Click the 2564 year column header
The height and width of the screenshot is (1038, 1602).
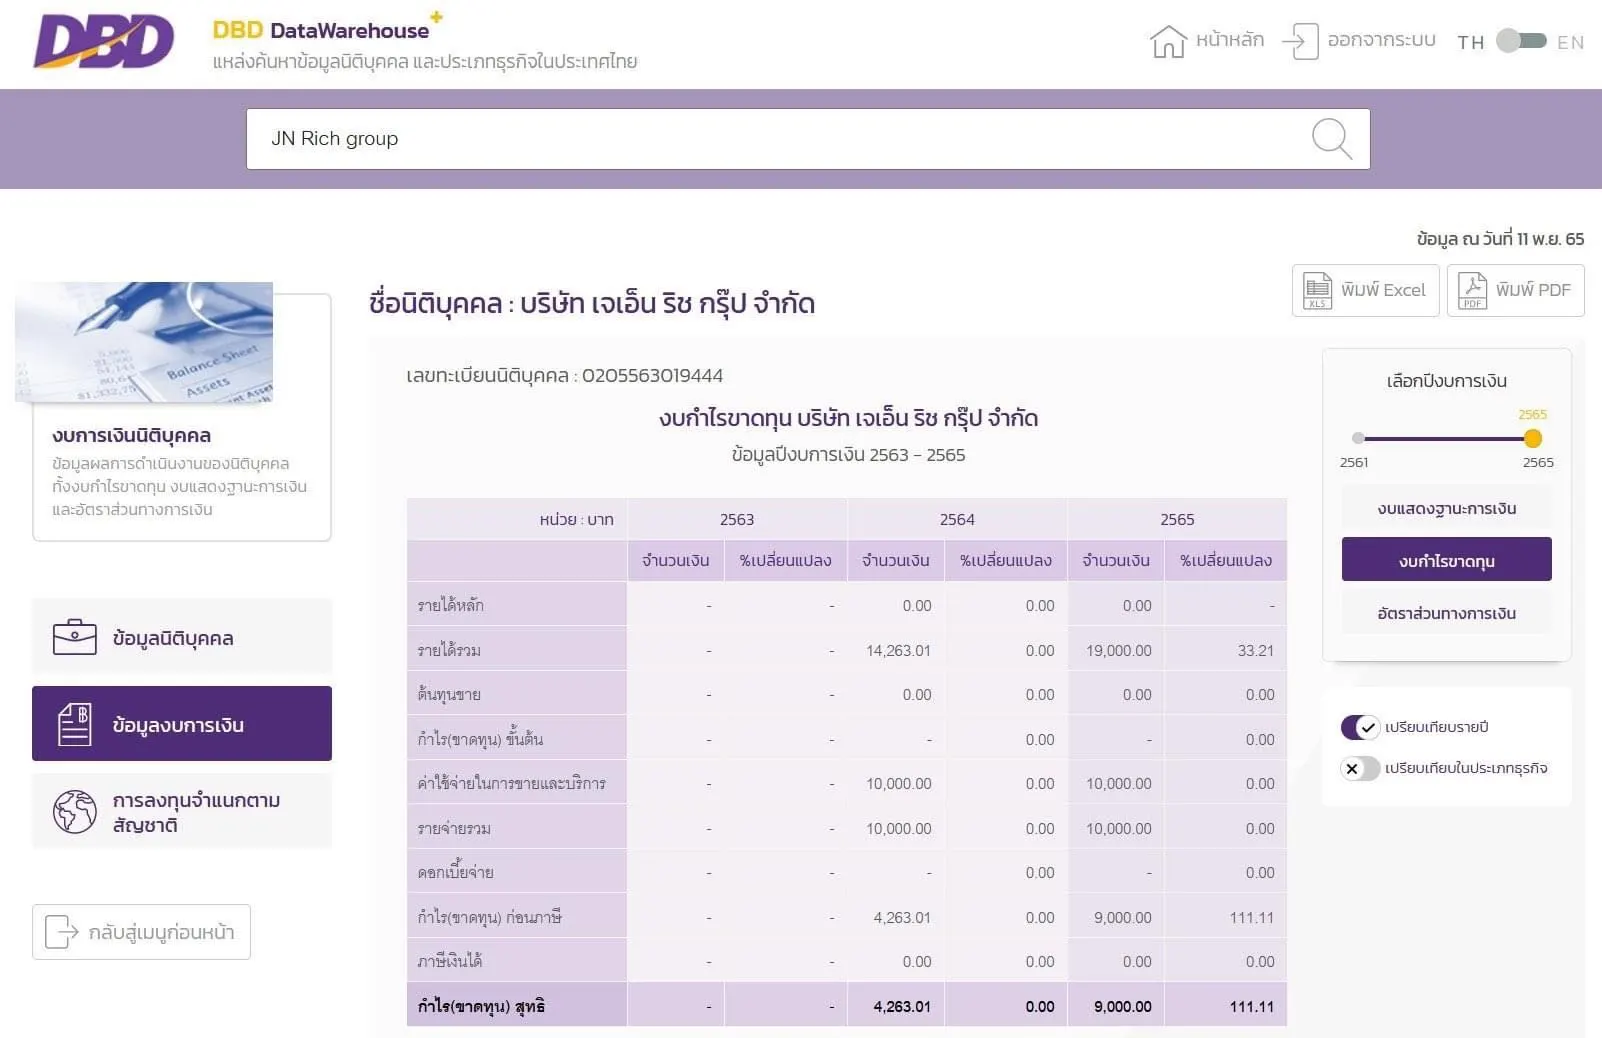tap(957, 519)
